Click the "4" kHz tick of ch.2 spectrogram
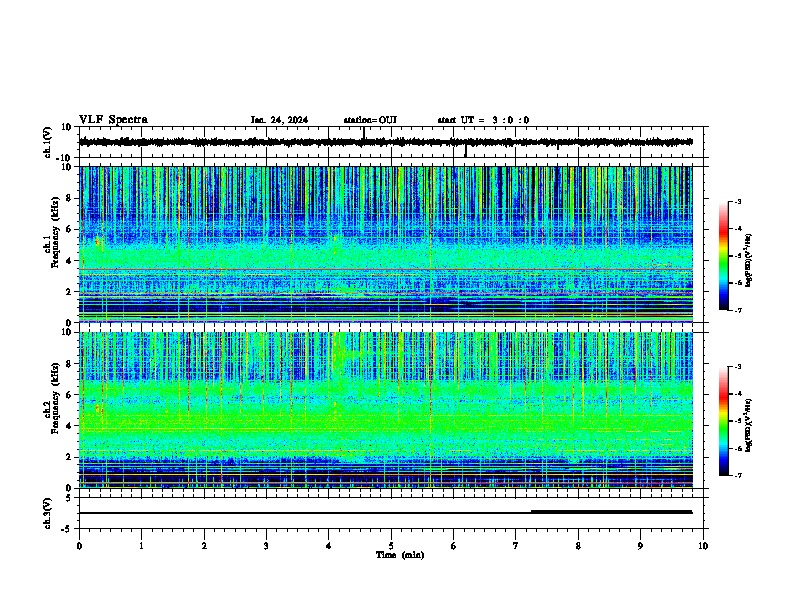792x612 pixels. pyautogui.click(x=69, y=426)
